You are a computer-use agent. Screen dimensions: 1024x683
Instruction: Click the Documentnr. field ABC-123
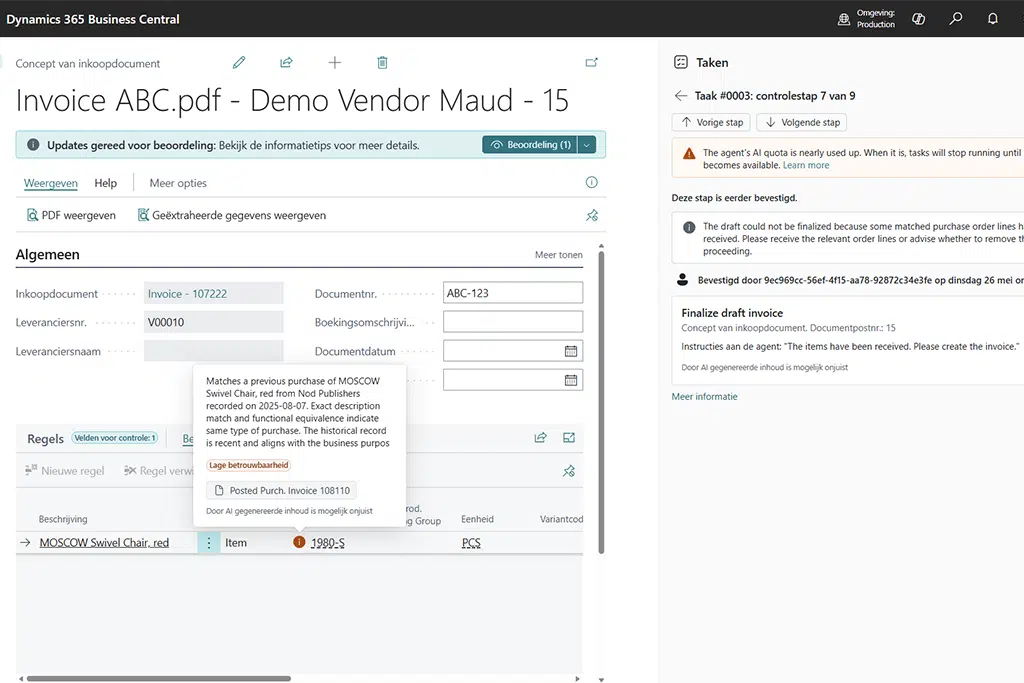[513, 293]
